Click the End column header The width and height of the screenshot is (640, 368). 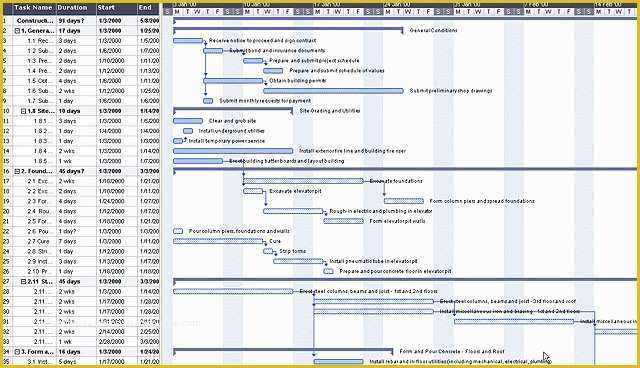click(149, 8)
